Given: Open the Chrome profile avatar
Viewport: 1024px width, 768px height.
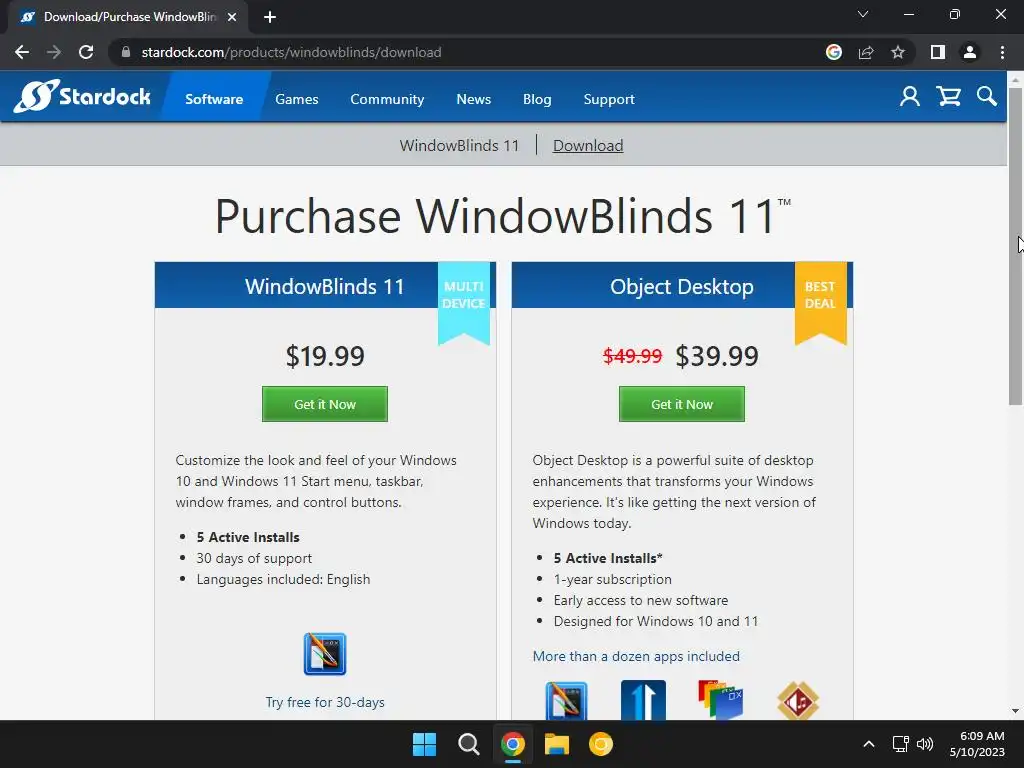Looking at the screenshot, I should 970,52.
